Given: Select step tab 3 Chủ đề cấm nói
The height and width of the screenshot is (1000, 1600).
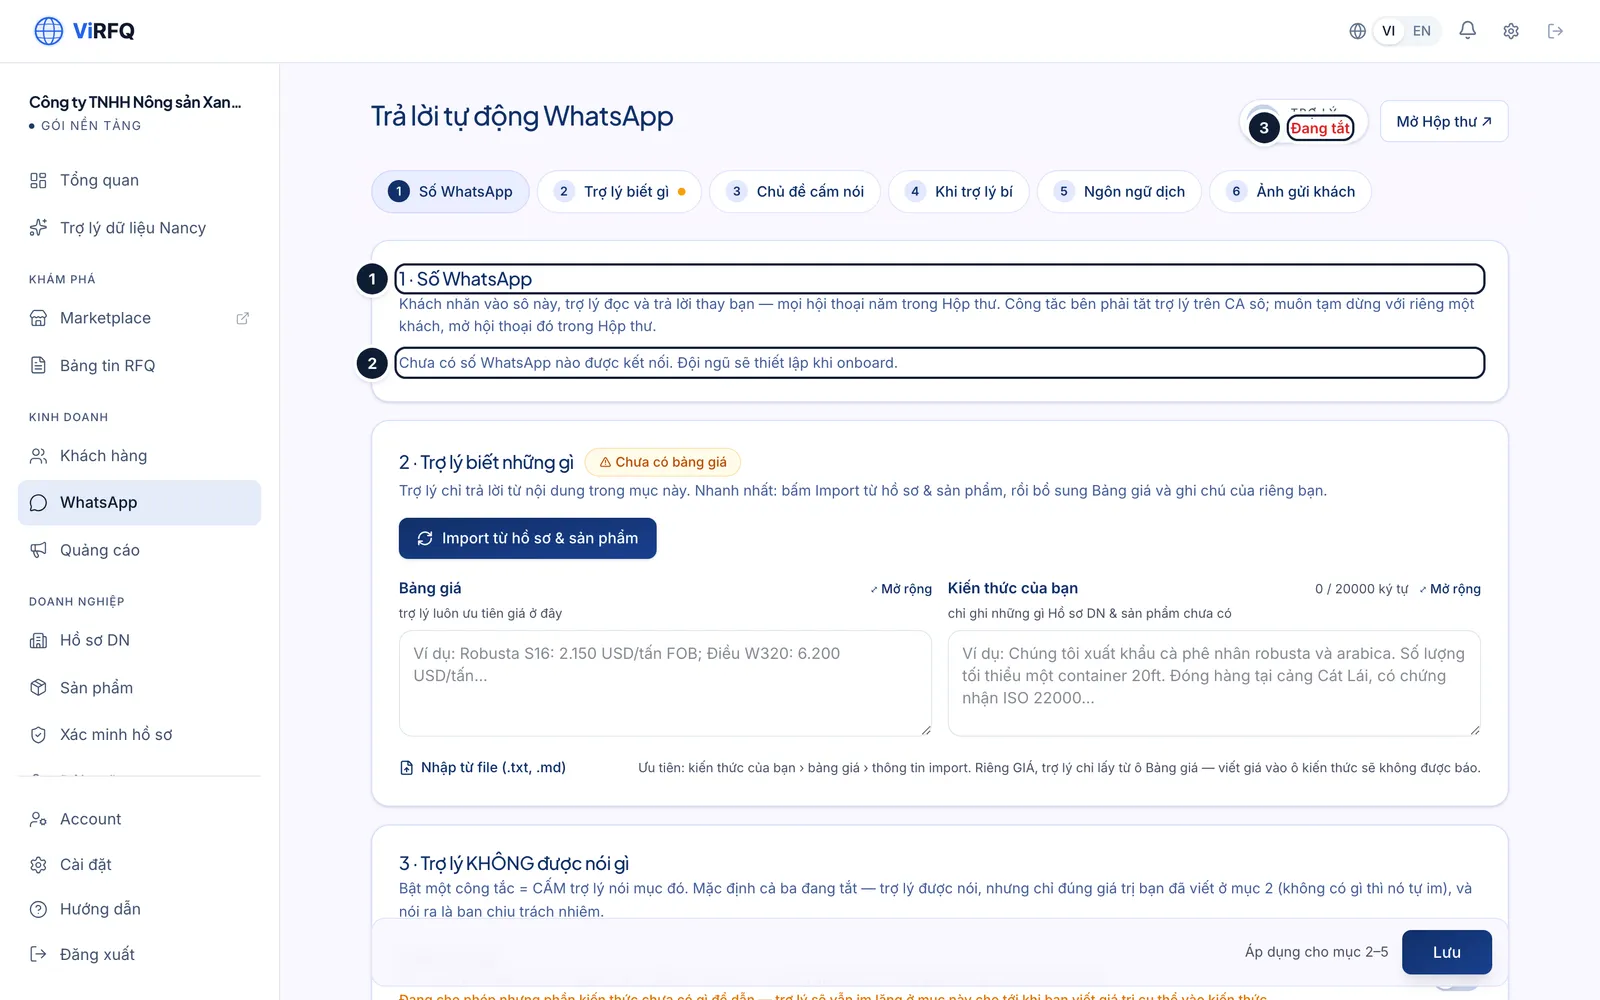Looking at the screenshot, I should pos(795,192).
